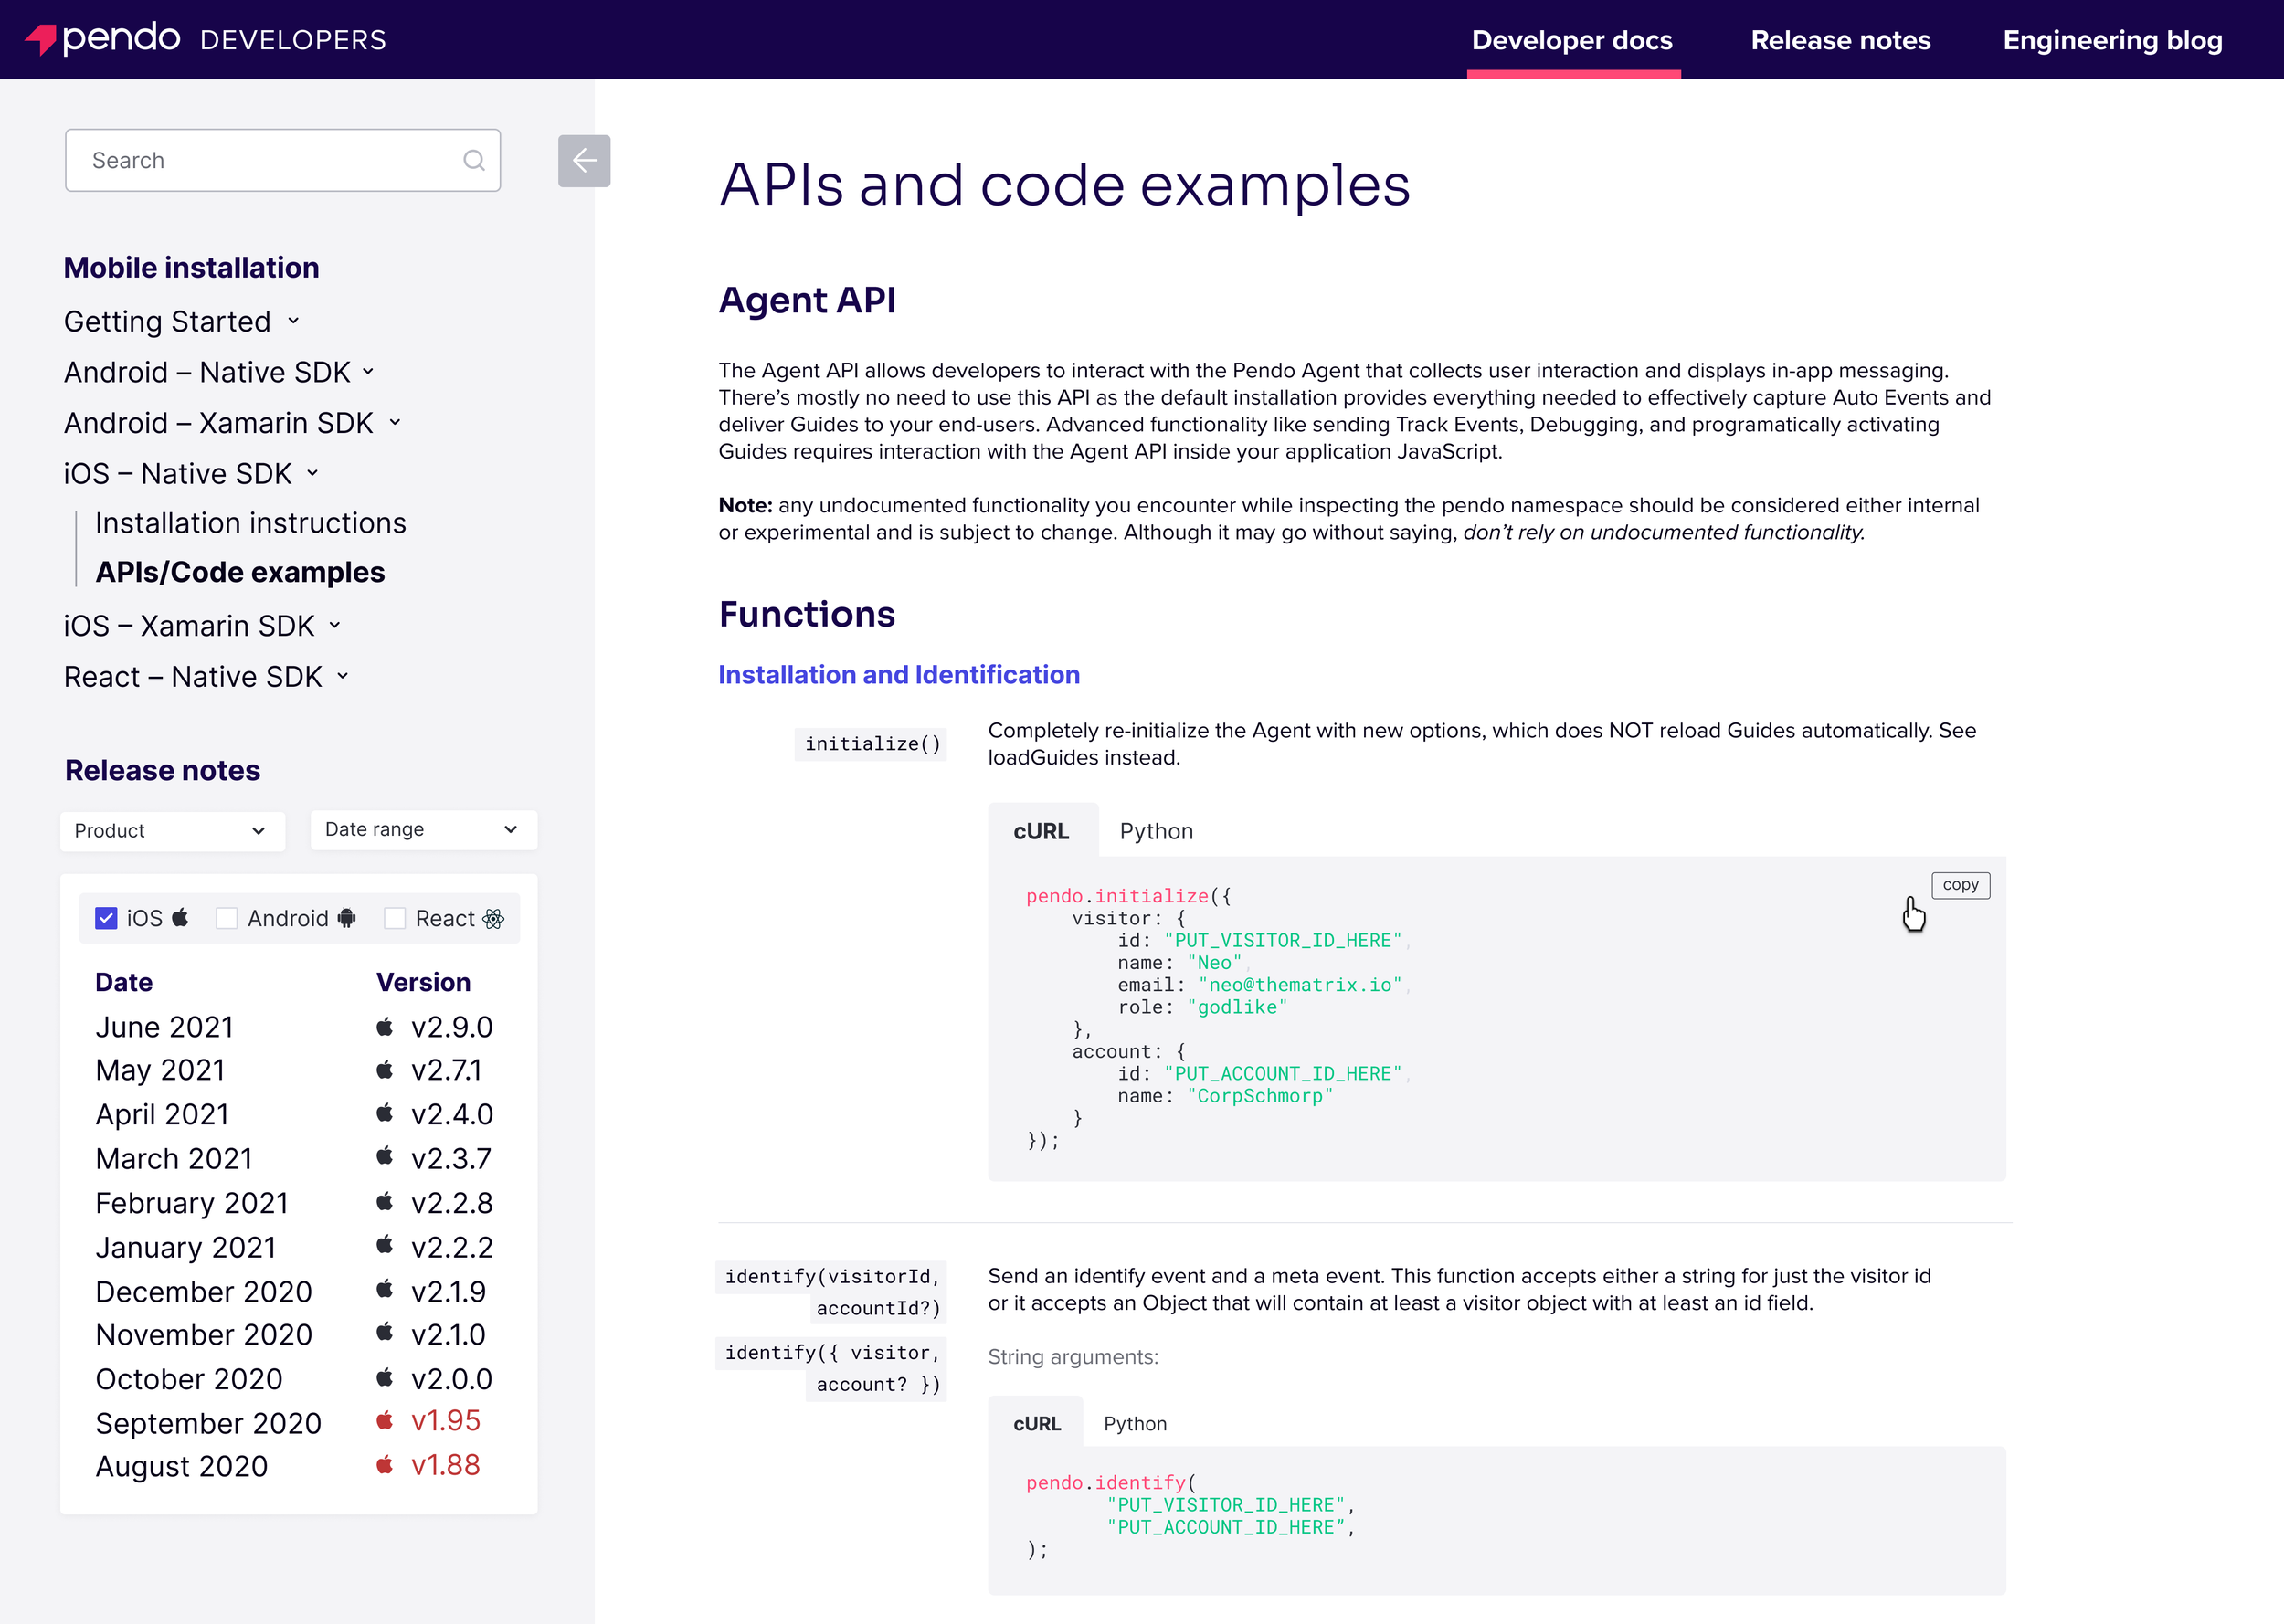Click the Android robot icon in filters
The width and height of the screenshot is (2284, 1624).
tap(347, 918)
